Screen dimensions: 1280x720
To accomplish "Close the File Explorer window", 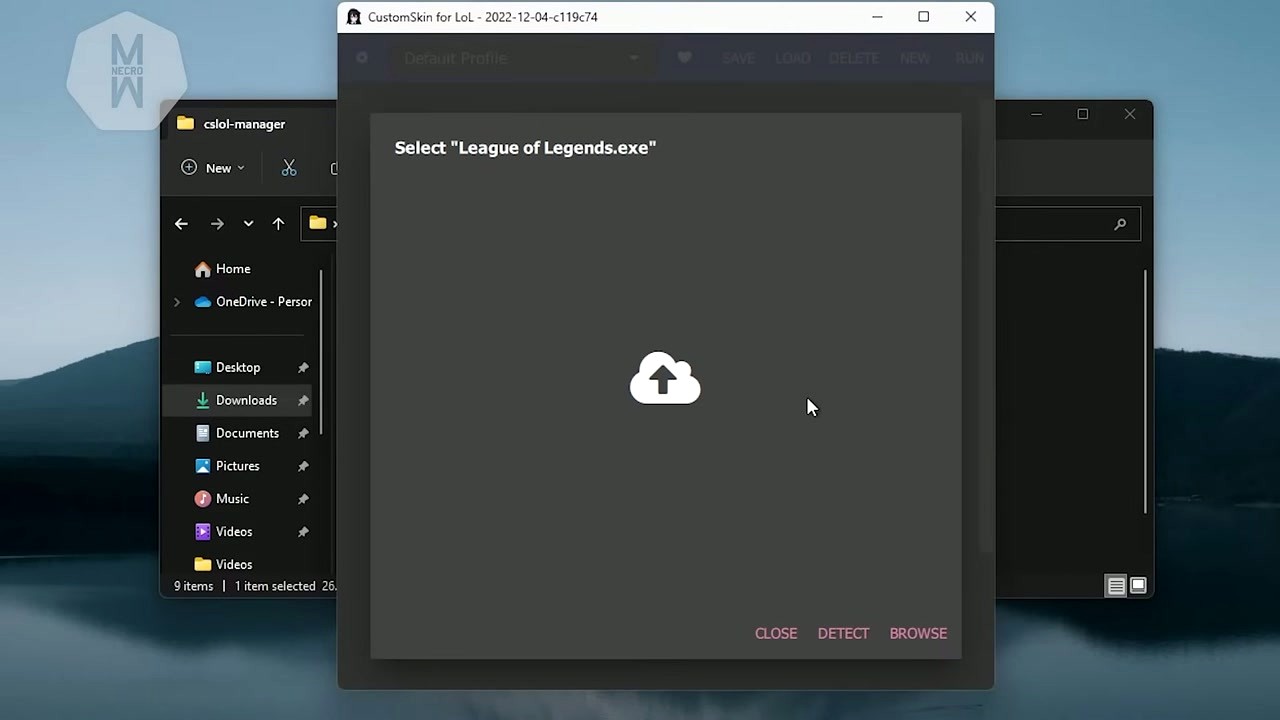I will [1130, 114].
